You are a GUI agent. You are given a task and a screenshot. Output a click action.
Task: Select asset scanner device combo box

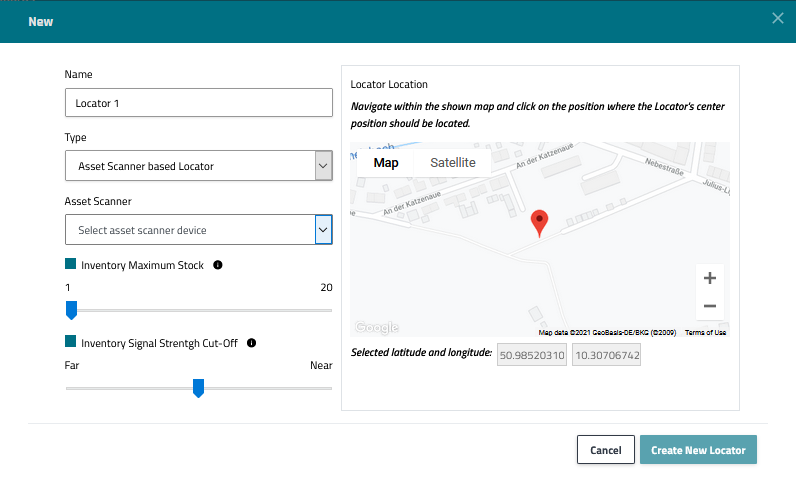click(190, 230)
